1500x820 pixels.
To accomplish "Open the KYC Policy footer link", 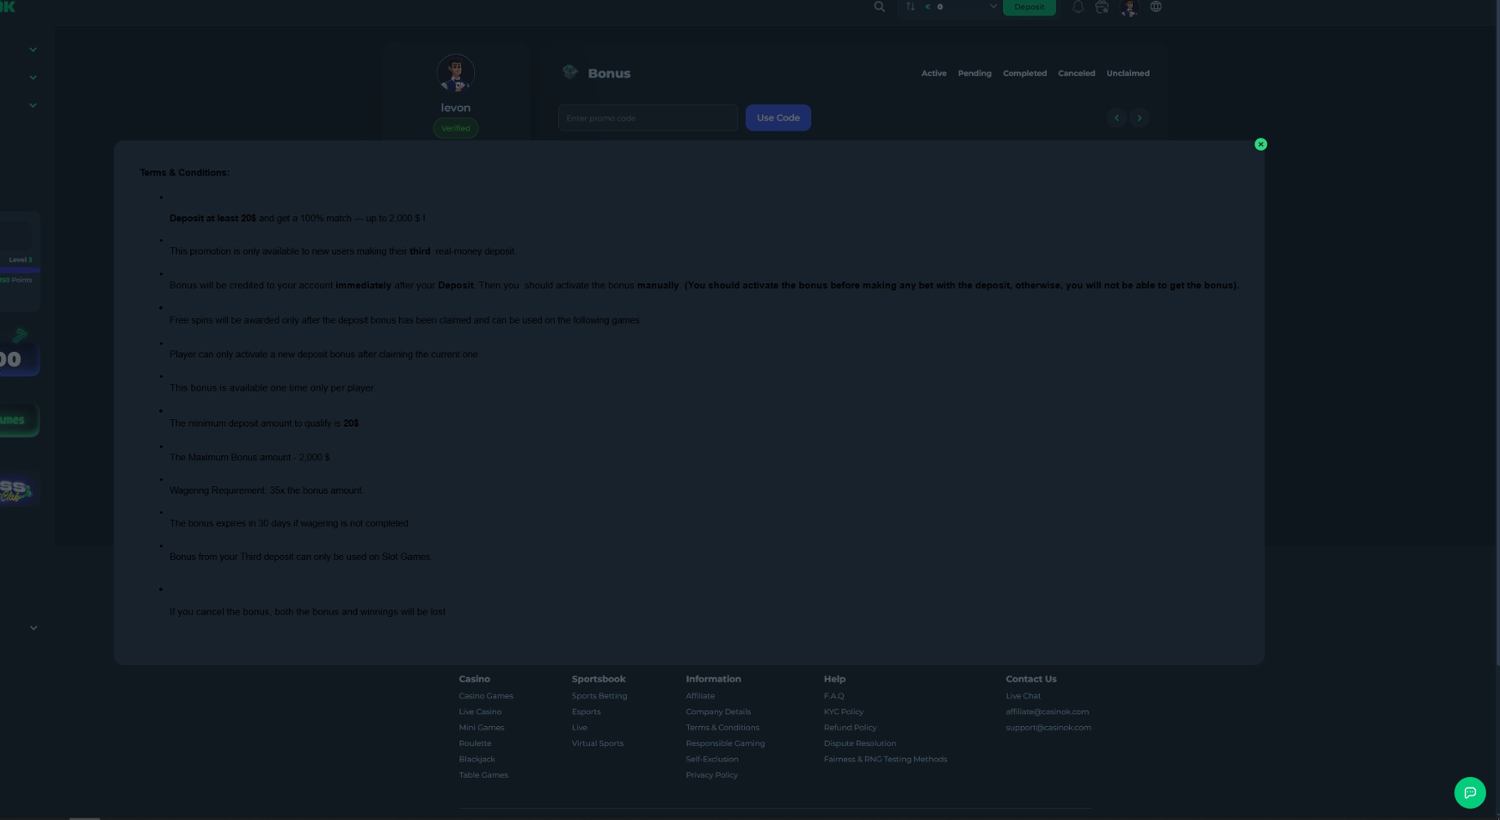I will 843,712.
